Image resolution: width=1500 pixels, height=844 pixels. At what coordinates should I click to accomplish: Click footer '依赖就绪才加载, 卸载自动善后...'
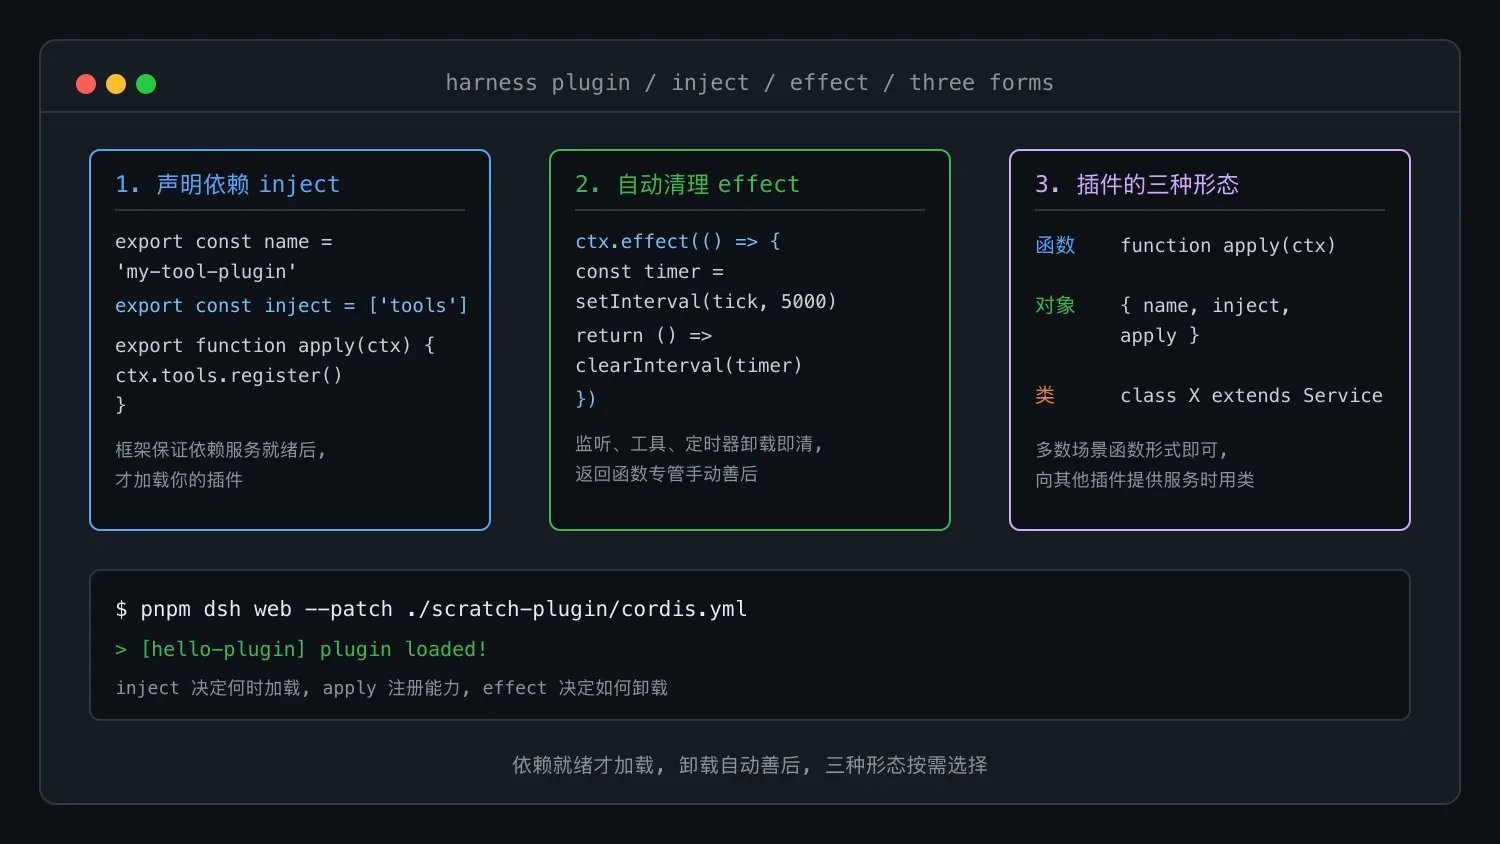(x=750, y=765)
